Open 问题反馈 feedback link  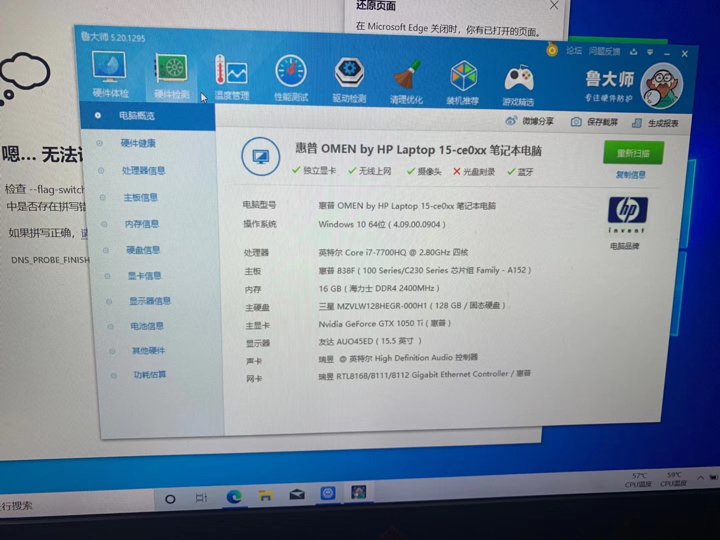click(604, 51)
